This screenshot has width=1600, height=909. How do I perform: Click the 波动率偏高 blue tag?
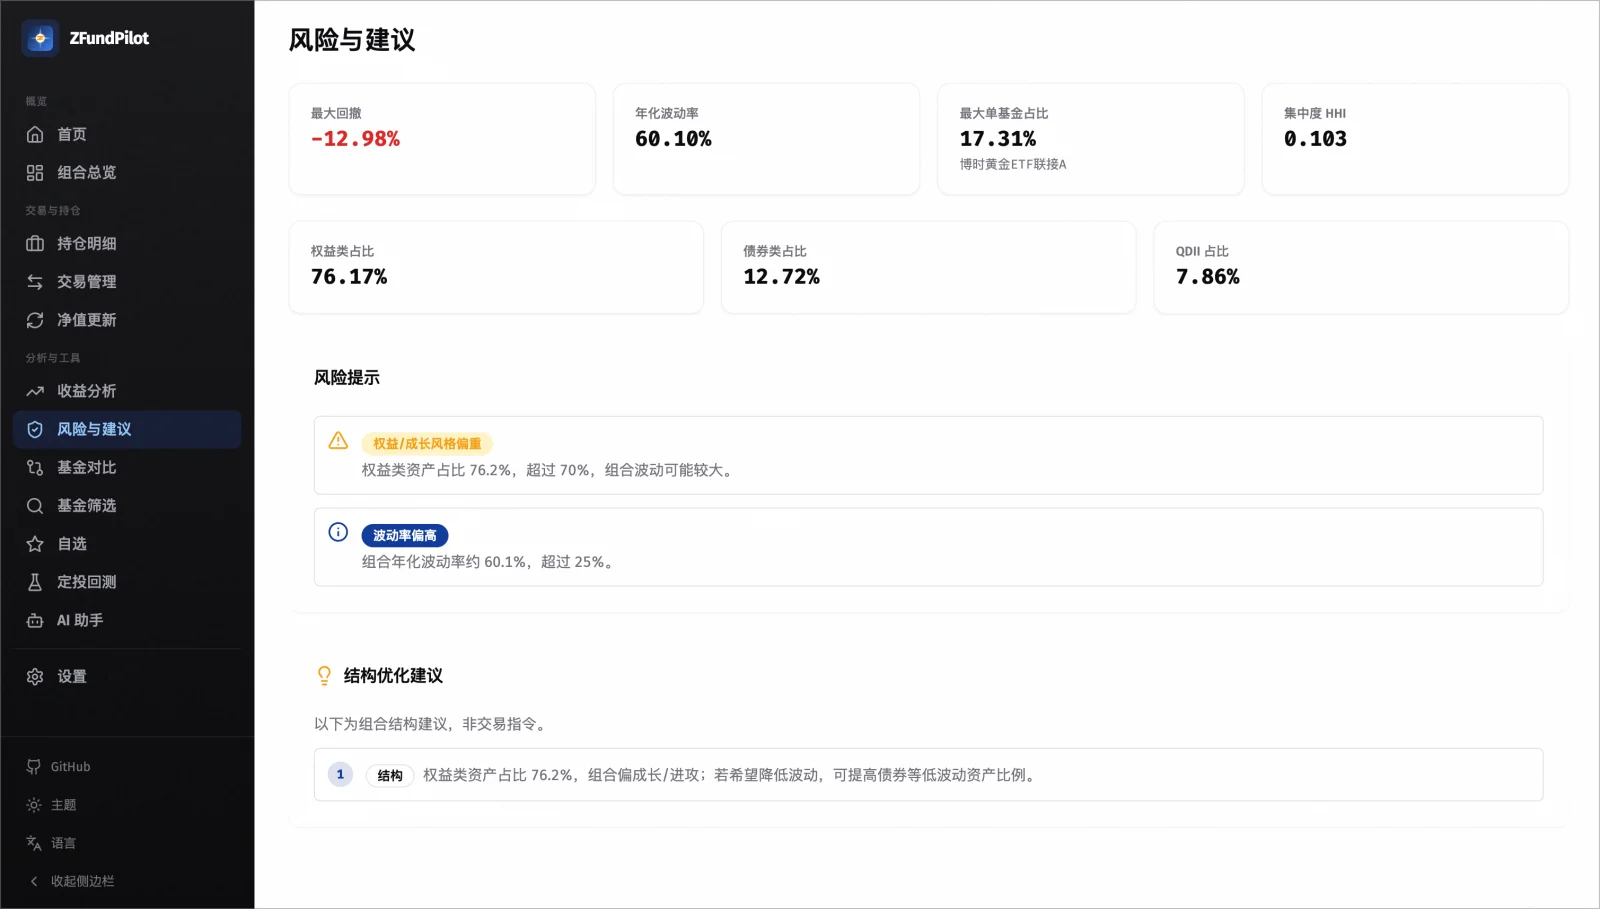(x=405, y=535)
